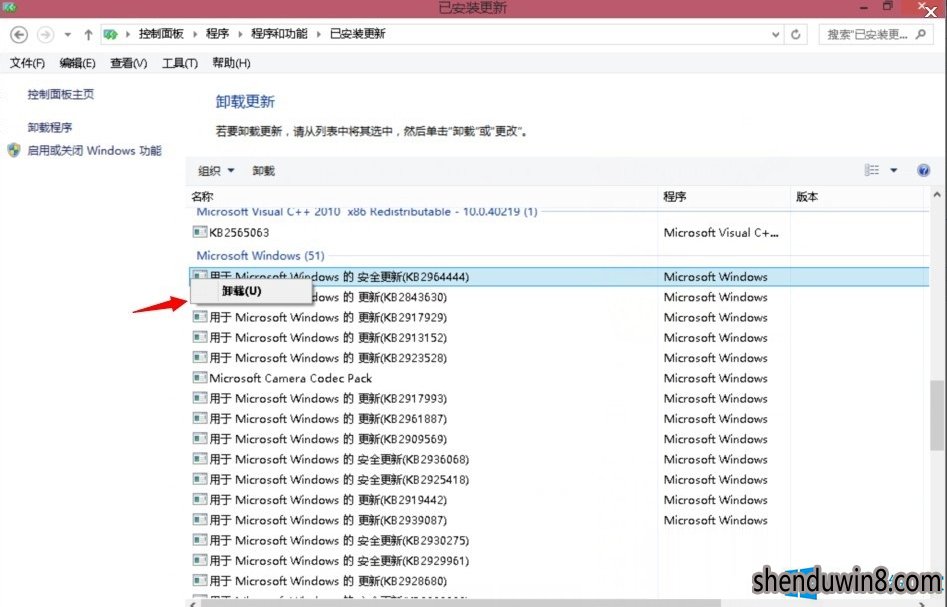Select security update KB2936068 row

click(x=559, y=459)
